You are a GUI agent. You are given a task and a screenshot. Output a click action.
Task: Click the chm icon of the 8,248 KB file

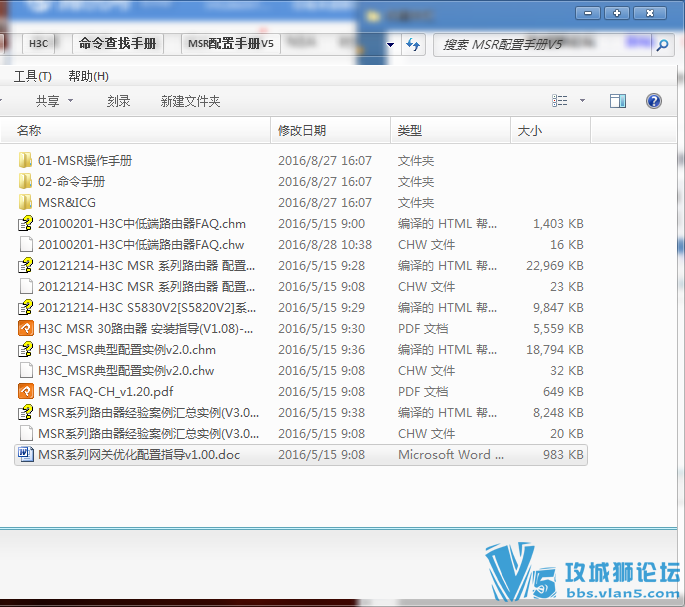tap(25, 412)
